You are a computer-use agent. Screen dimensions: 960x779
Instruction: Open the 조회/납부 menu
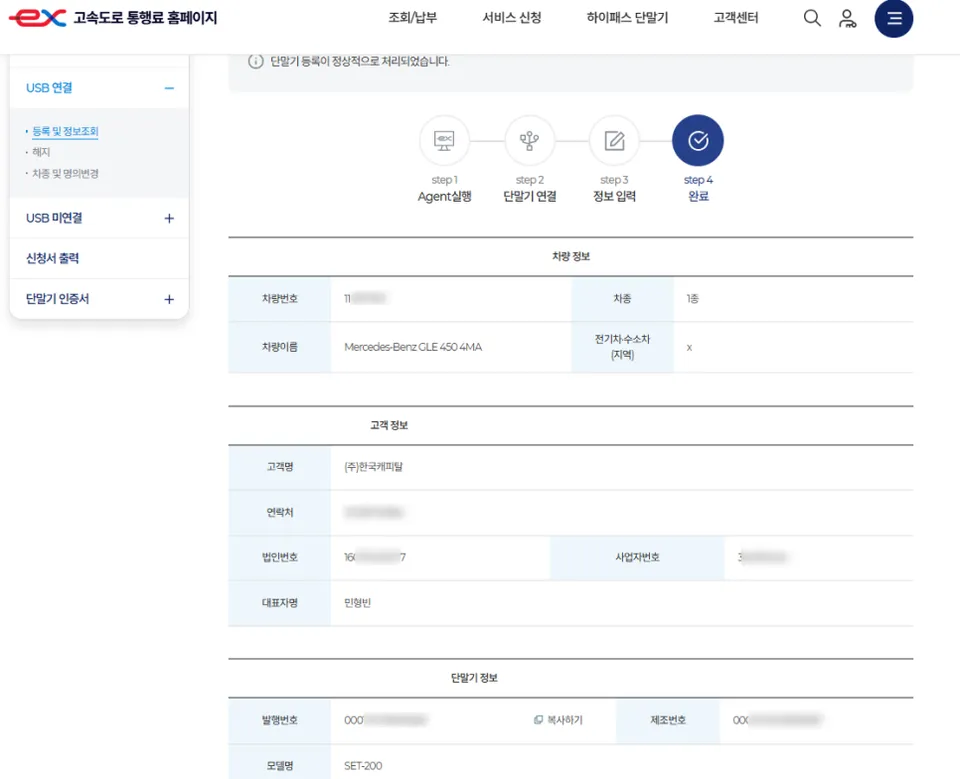point(413,18)
